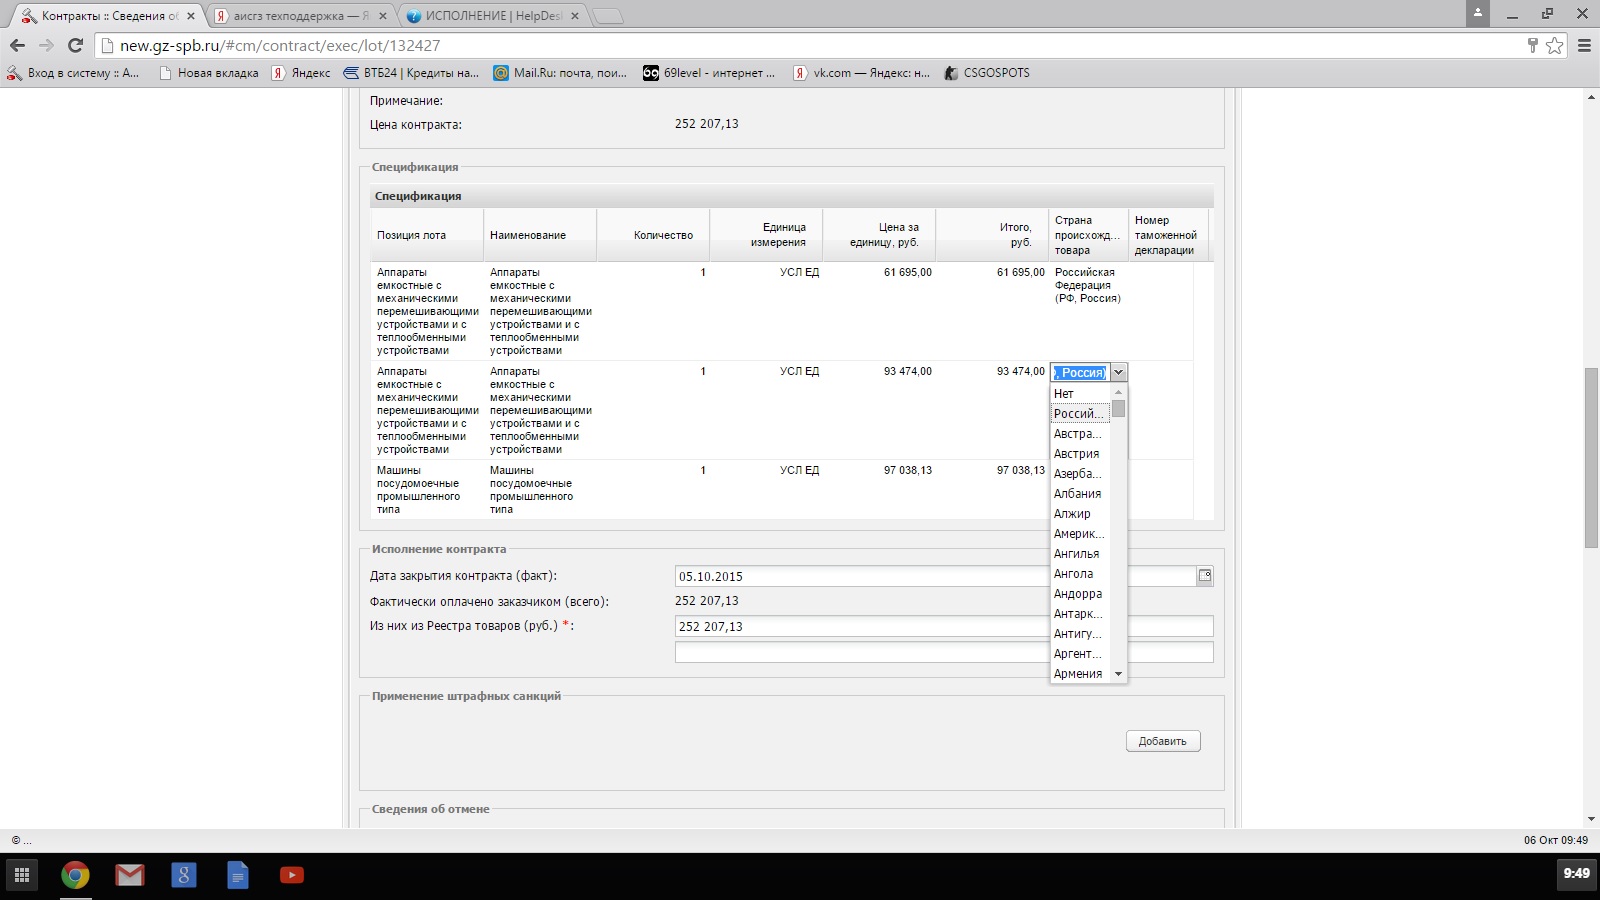Open Gmail from the shelf
Image resolution: width=1600 pixels, height=900 pixels.
click(129, 875)
